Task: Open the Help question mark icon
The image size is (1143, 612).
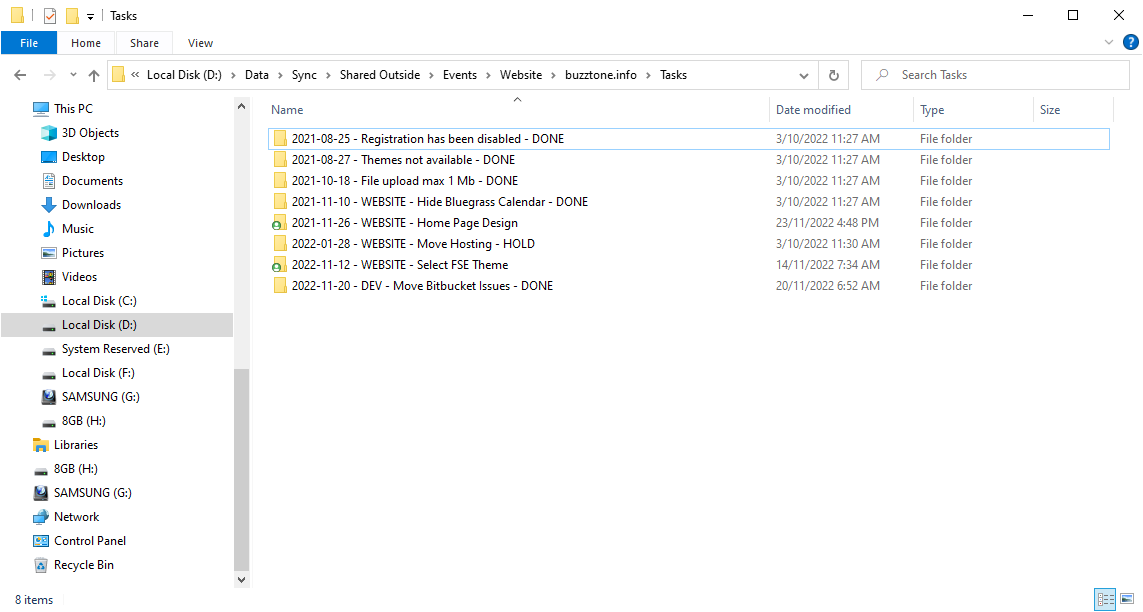Action: click(1129, 43)
